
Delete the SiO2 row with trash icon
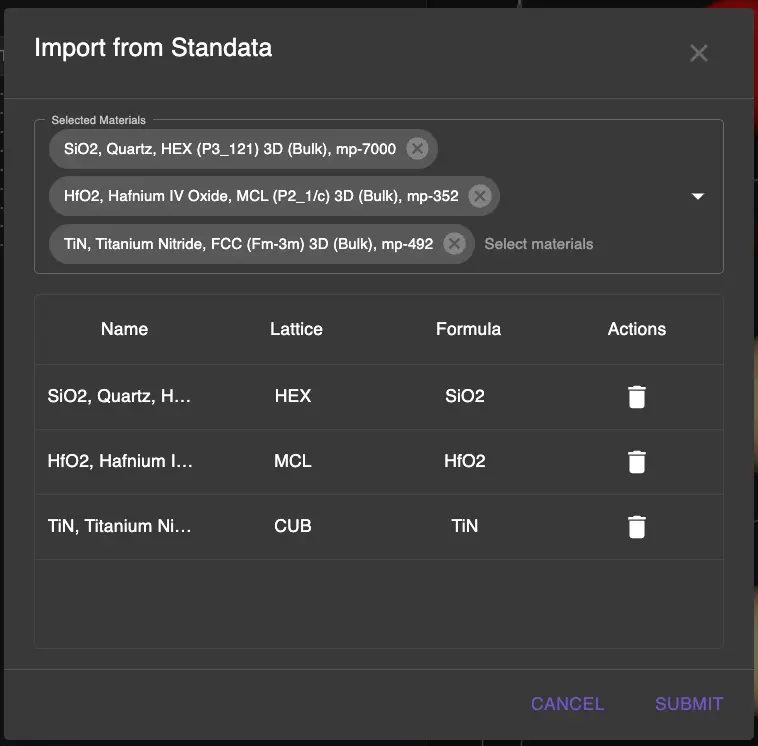click(x=636, y=397)
